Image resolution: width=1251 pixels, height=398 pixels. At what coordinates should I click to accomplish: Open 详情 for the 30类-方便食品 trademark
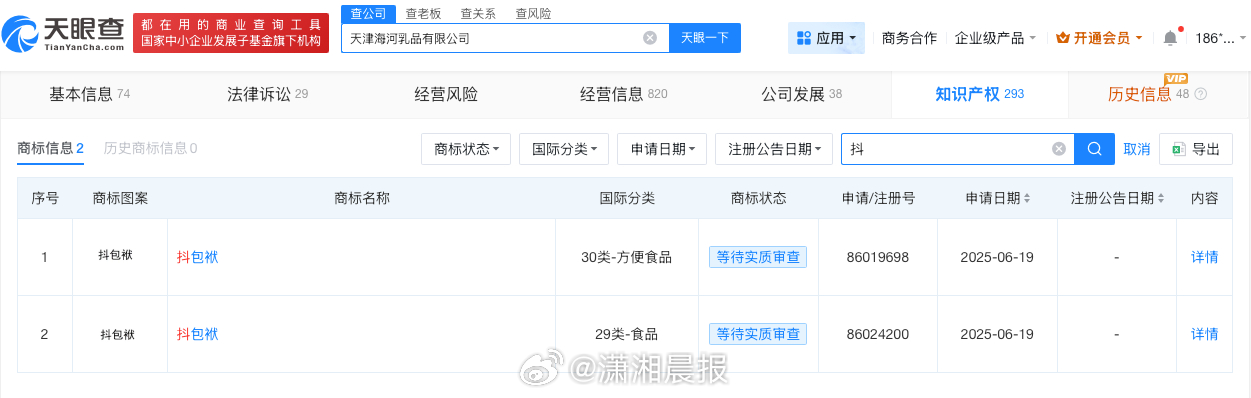click(x=1204, y=257)
